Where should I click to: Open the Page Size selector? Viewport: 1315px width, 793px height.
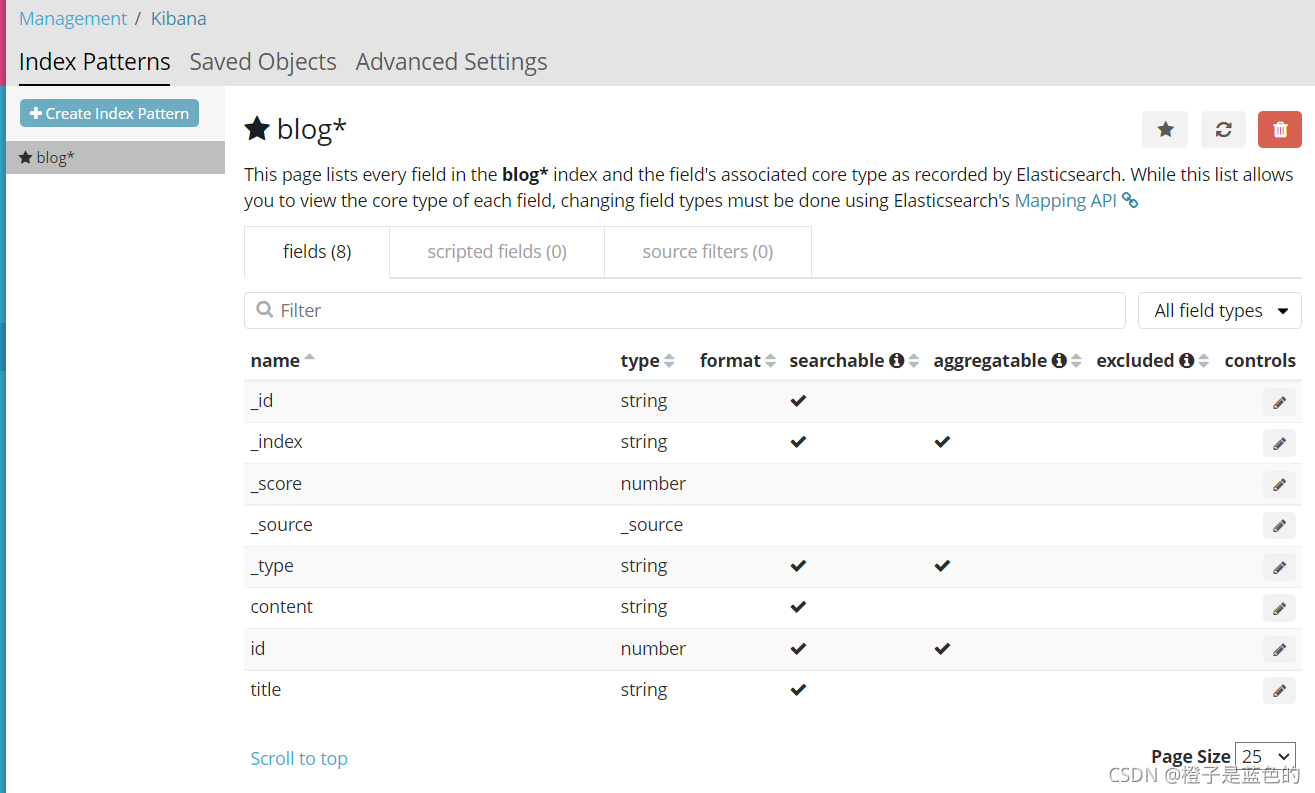click(x=1265, y=757)
